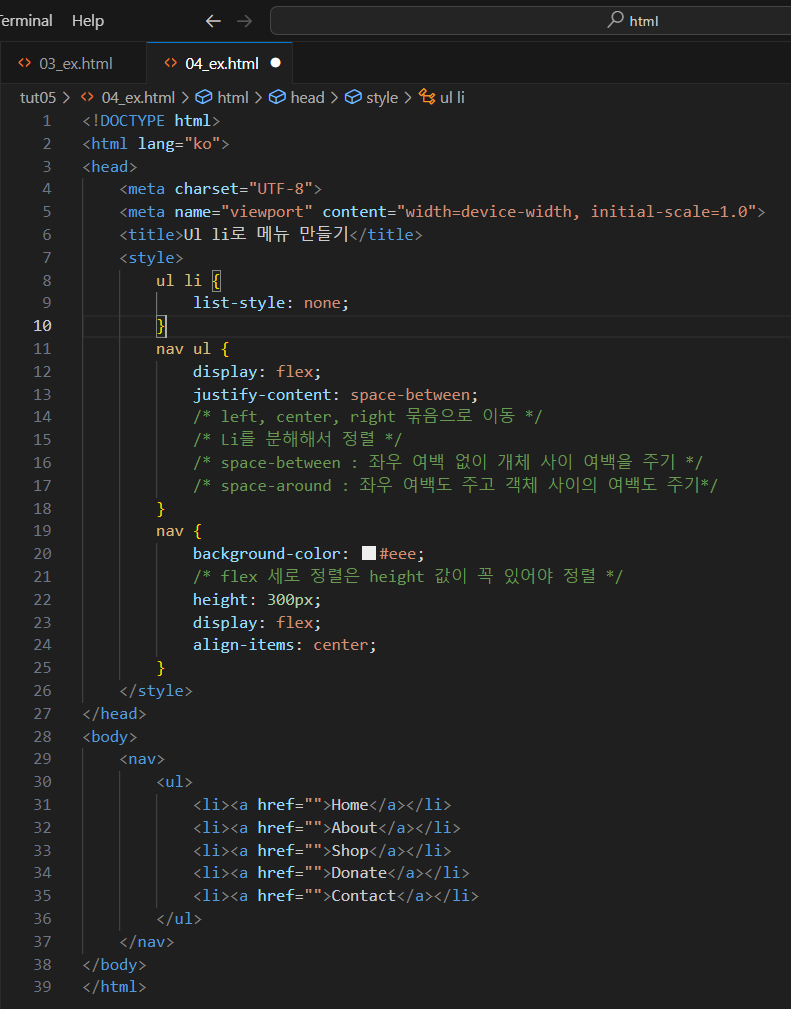
Task: Click the cube icon beside html breadcrumb
Action: [204, 97]
